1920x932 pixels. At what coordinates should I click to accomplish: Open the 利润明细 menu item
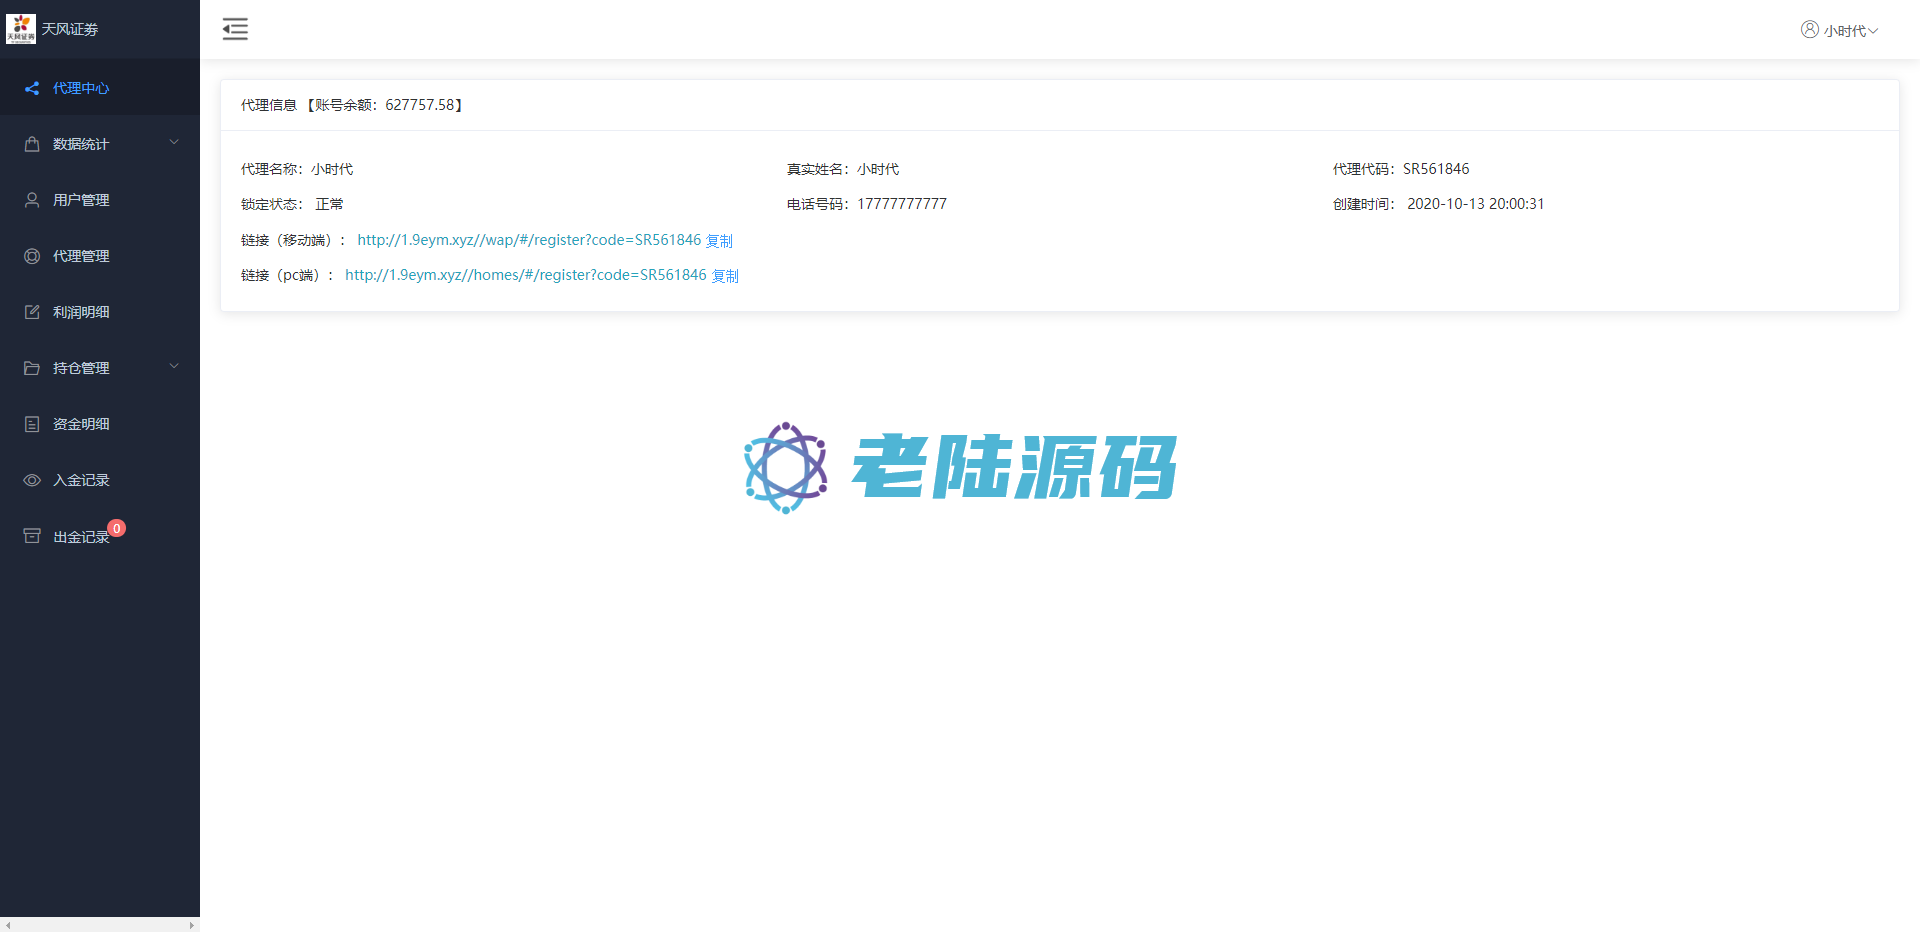pos(100,312)
